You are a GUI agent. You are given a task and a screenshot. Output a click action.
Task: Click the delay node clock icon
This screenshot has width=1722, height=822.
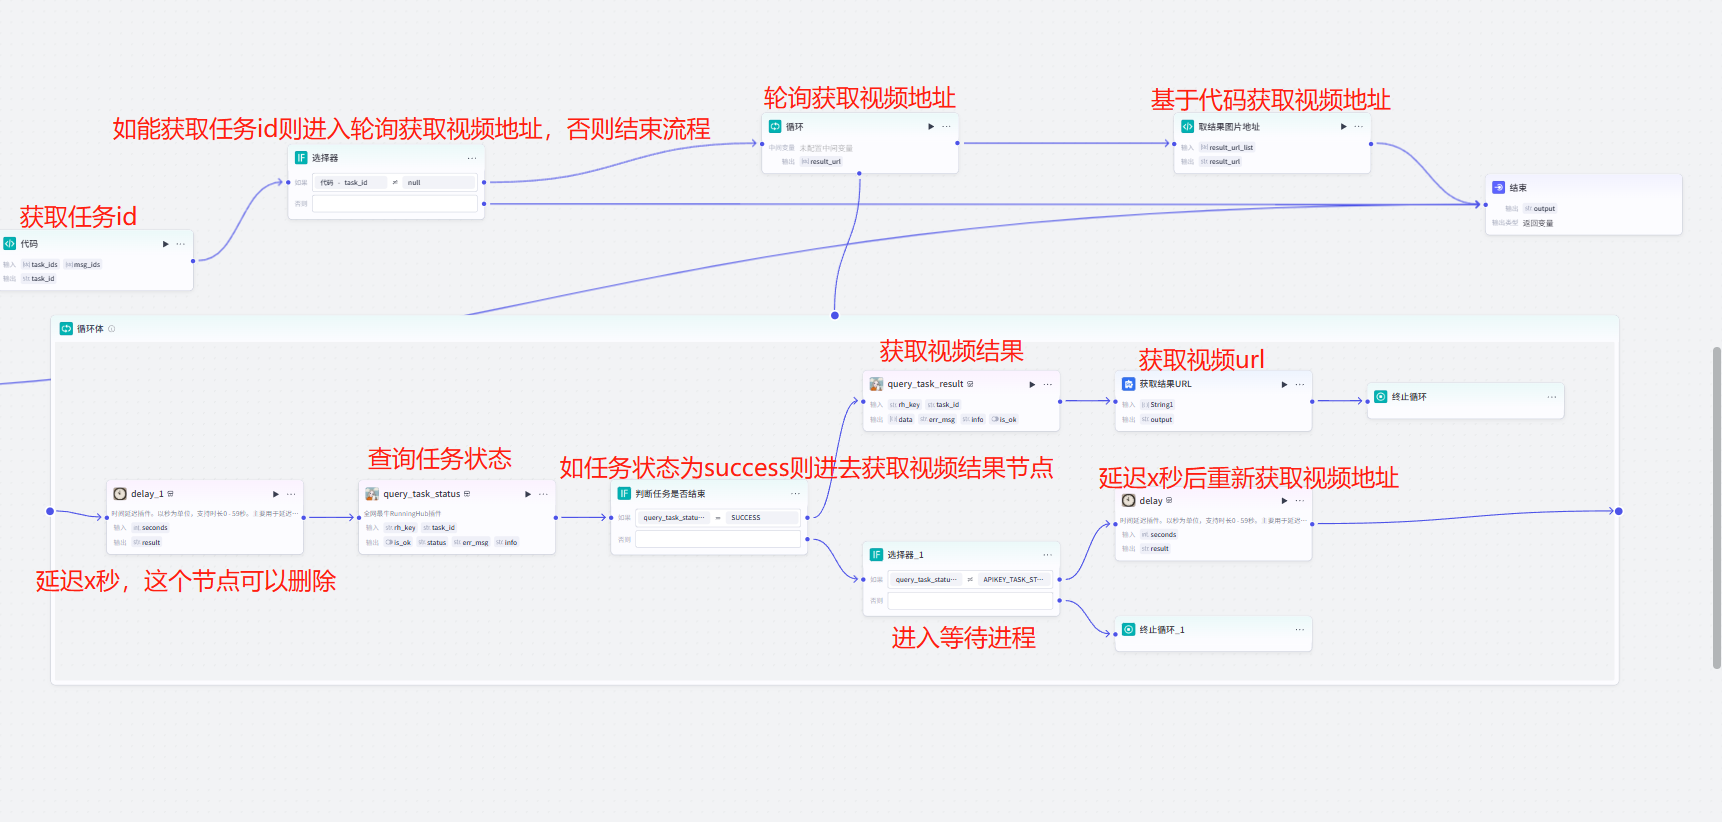[x=1129, y=501]
